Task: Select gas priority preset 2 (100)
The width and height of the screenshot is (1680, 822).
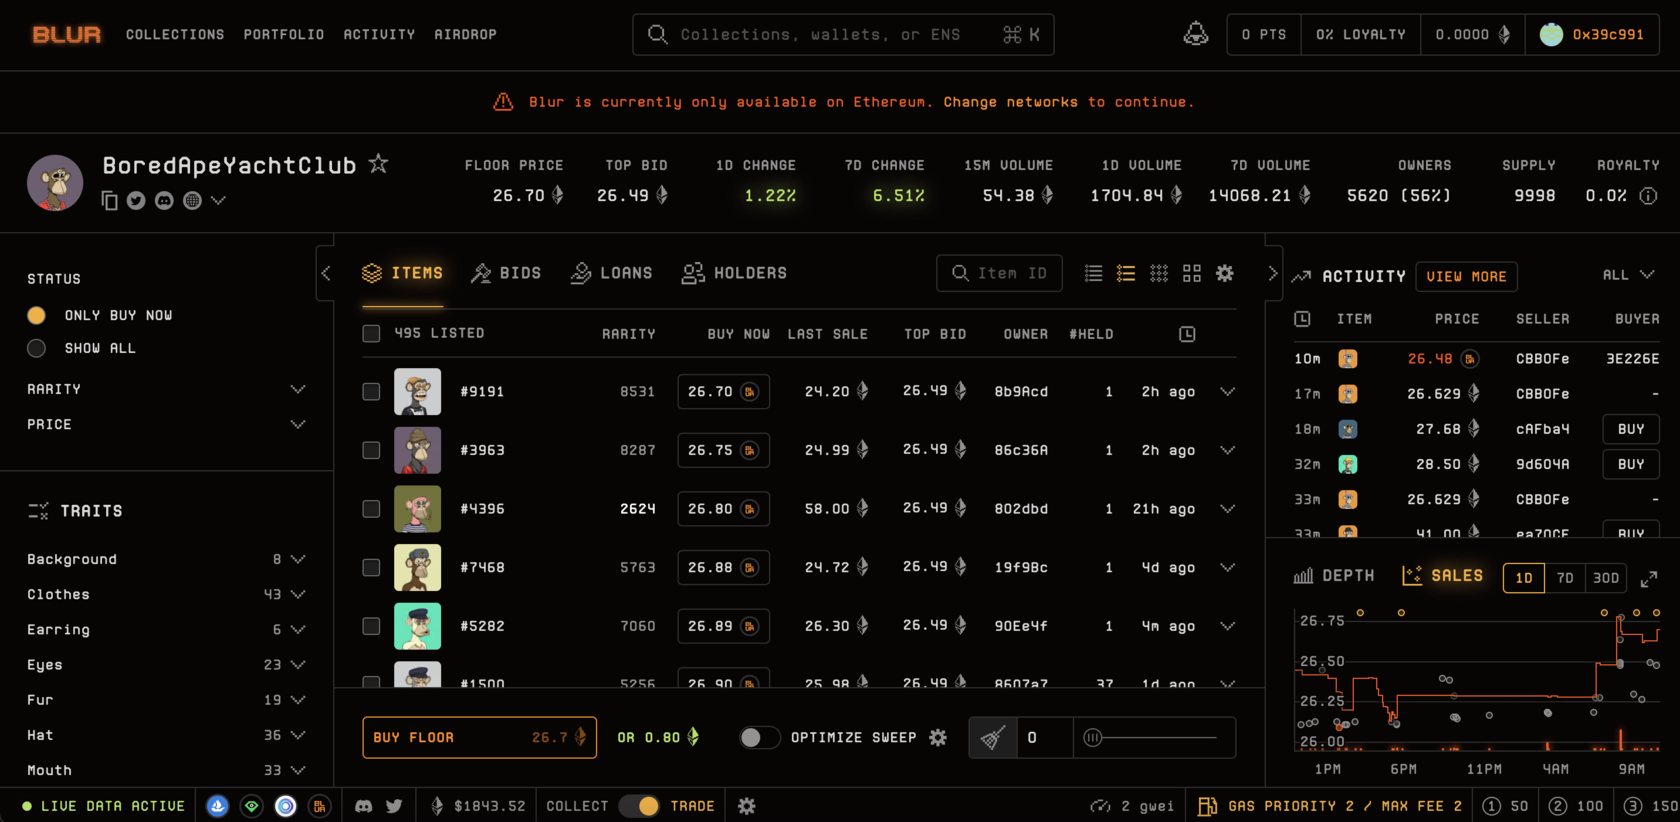Action: click(1576, 806)
